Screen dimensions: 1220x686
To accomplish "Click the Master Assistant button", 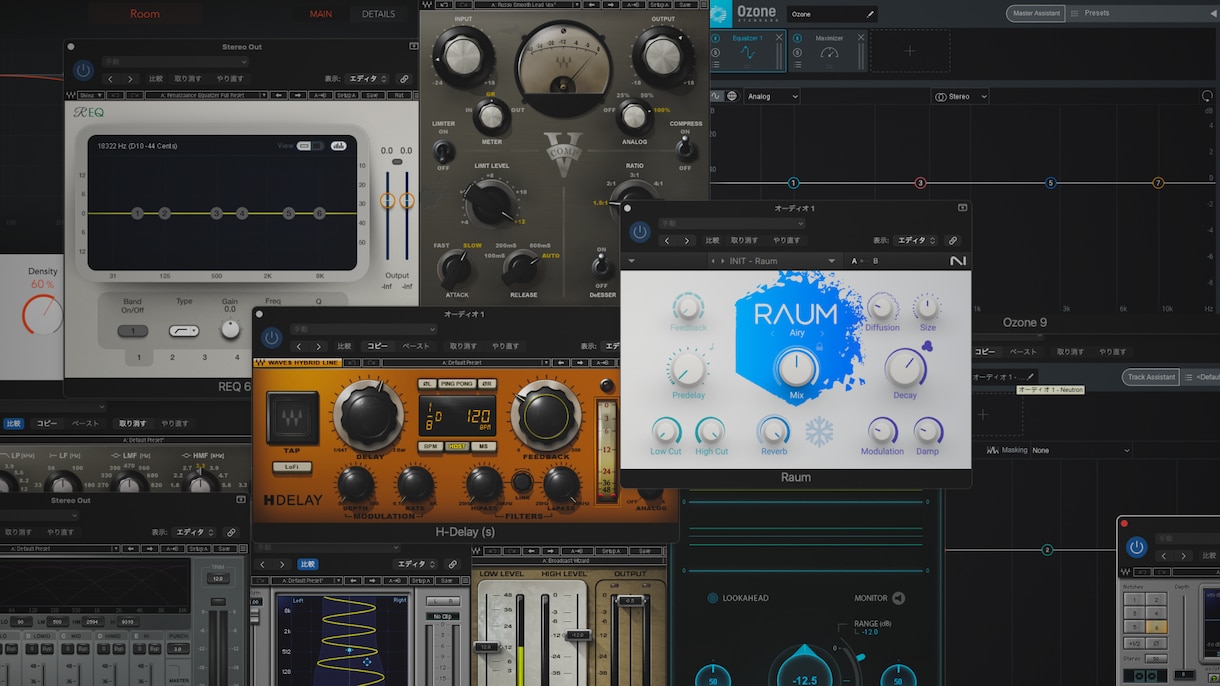I will [x=1034, y=13].
